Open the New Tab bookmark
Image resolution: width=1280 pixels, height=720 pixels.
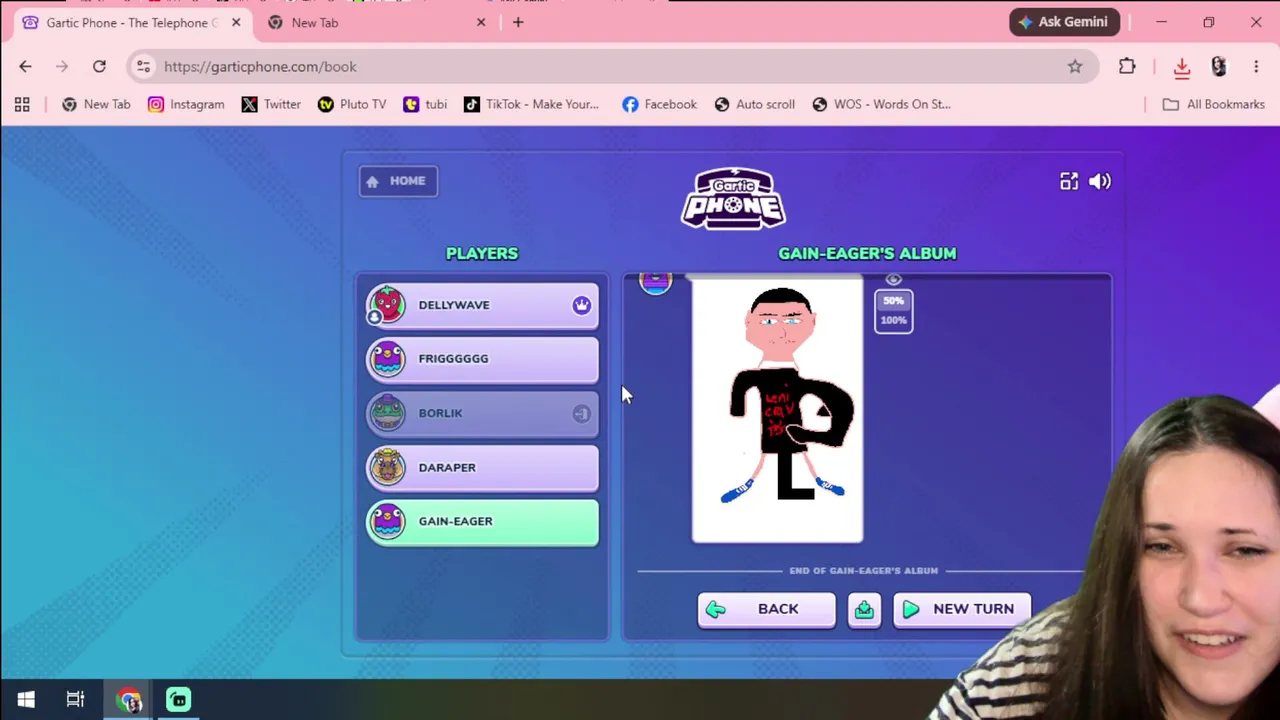coord(96,104)
